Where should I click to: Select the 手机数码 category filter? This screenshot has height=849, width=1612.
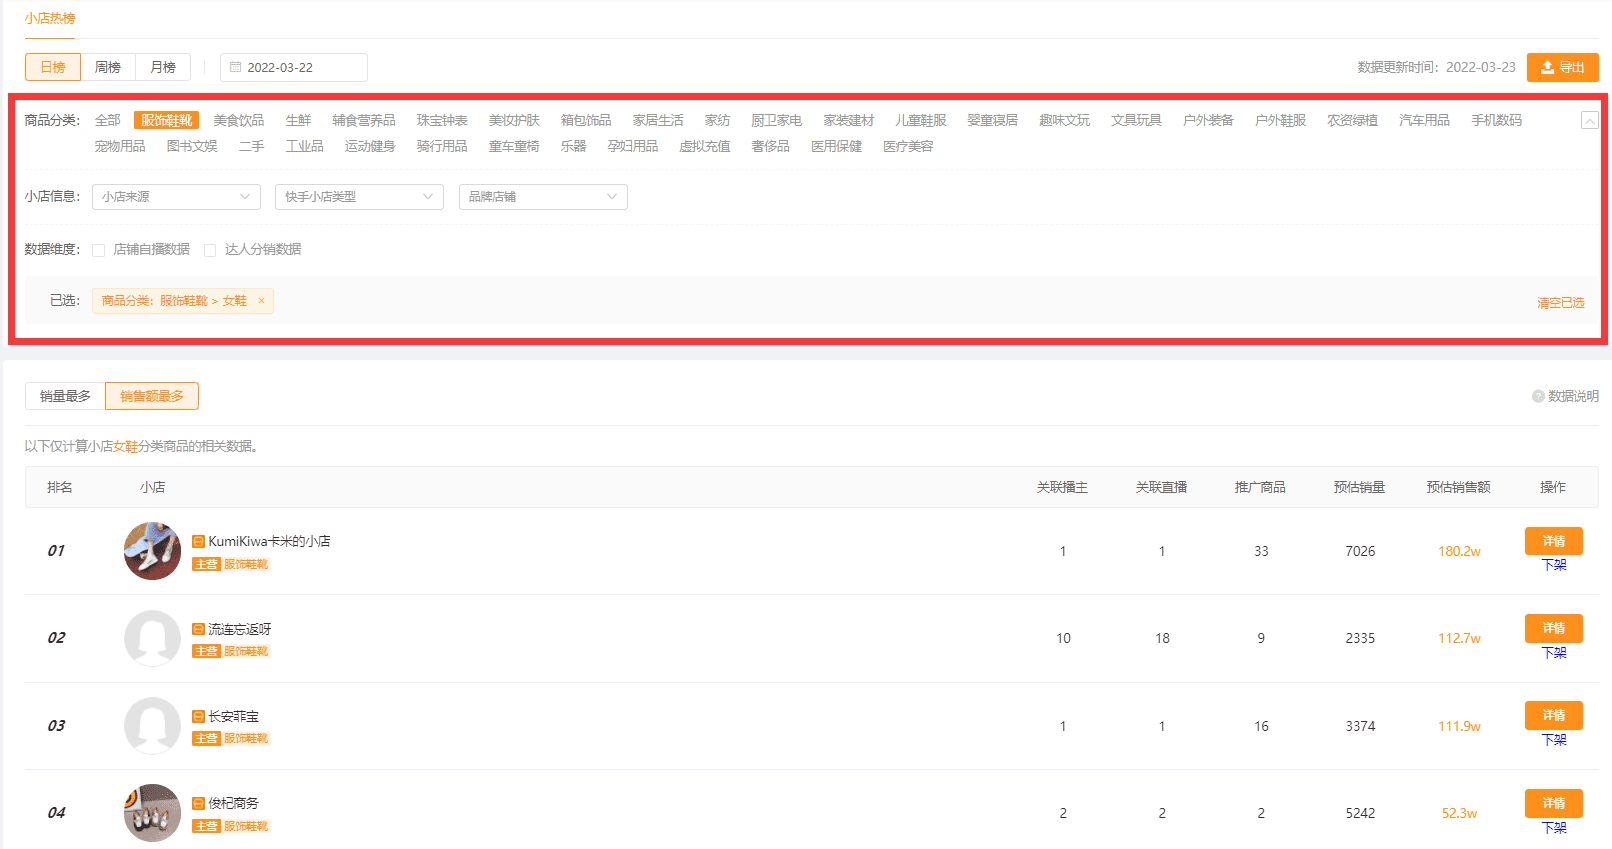click(1497, 120)
